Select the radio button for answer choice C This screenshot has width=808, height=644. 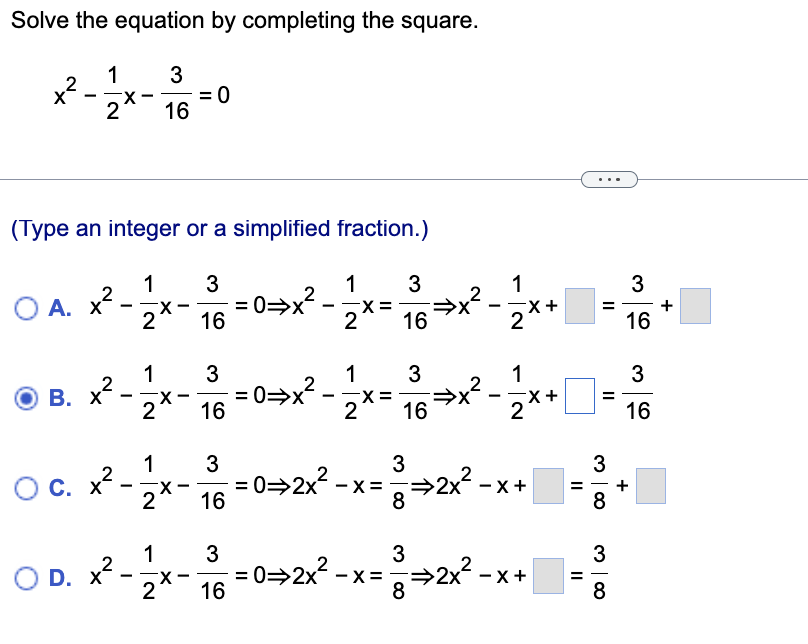27,487
